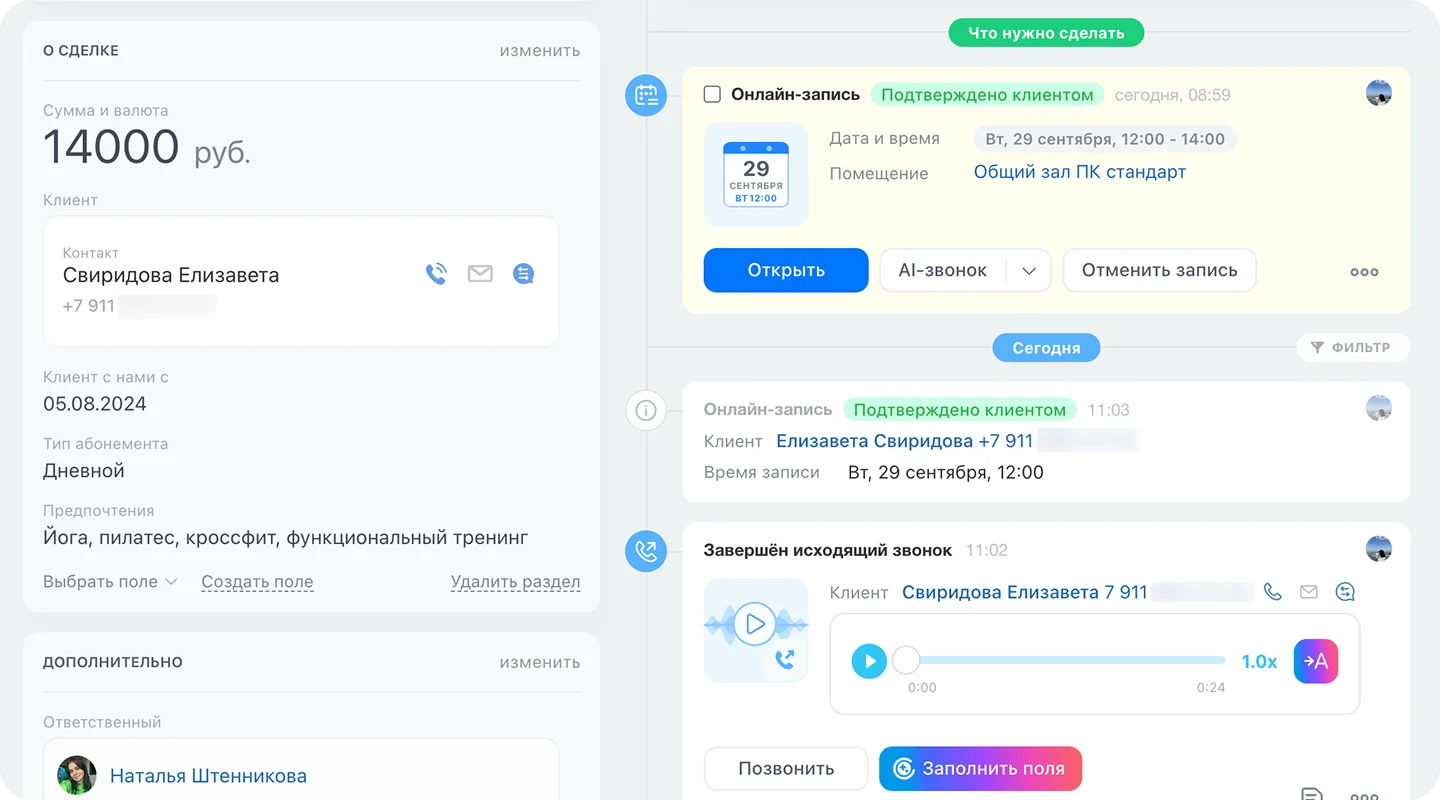
Task: Open the Выбрать поле dropdown
Action: pyautogui.click(x=110, y=581)
